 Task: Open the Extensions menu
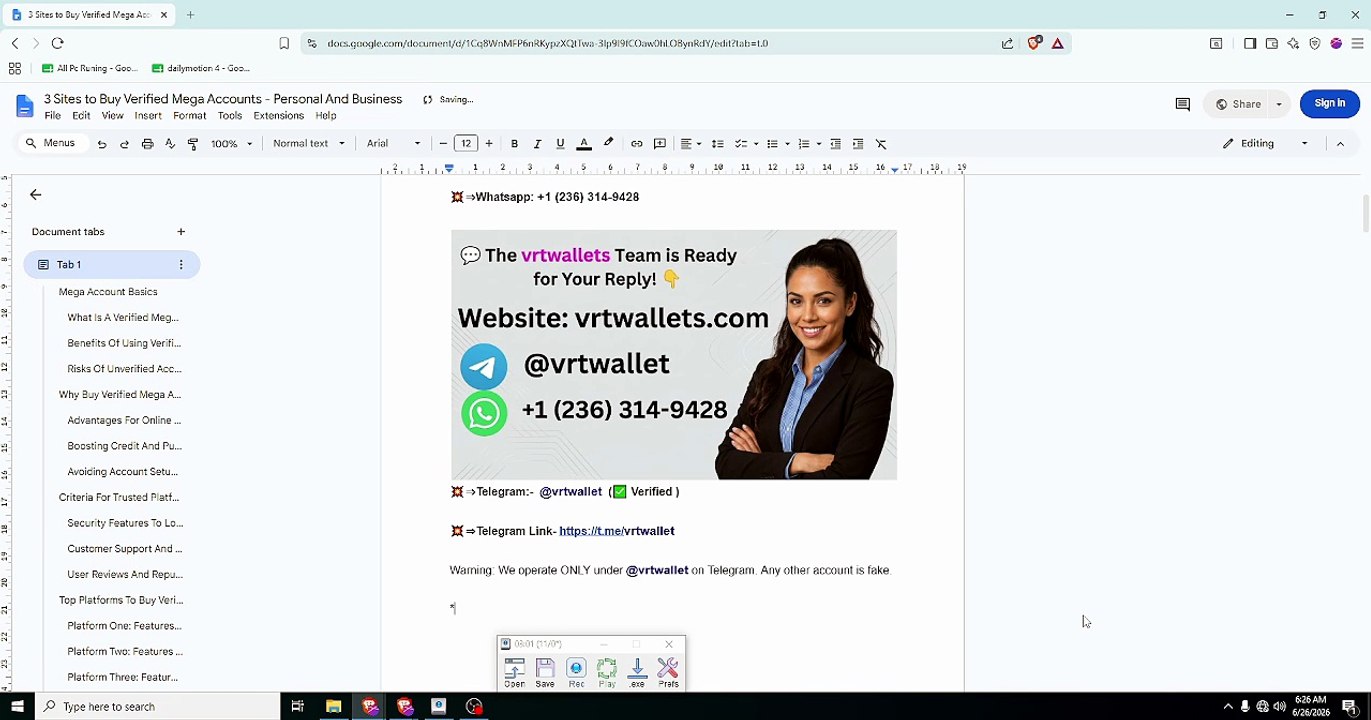[x=278, y=116]
